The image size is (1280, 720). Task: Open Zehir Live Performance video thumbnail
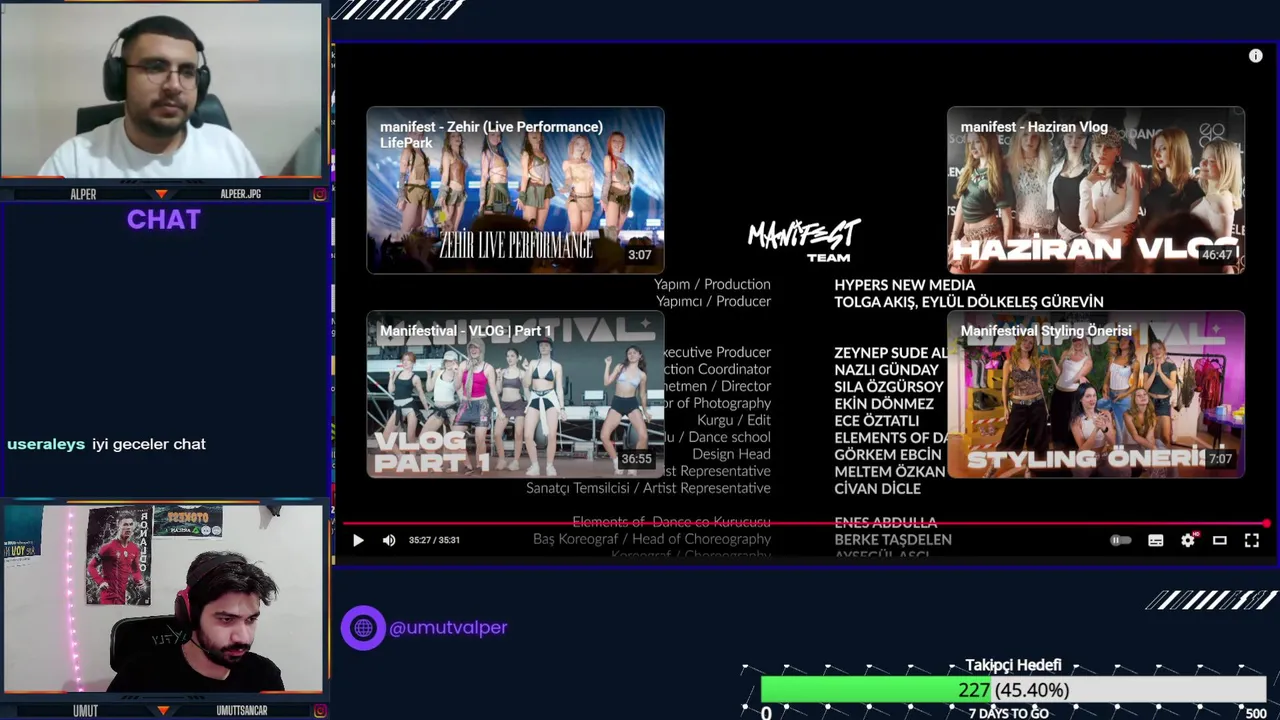point(515,190)
